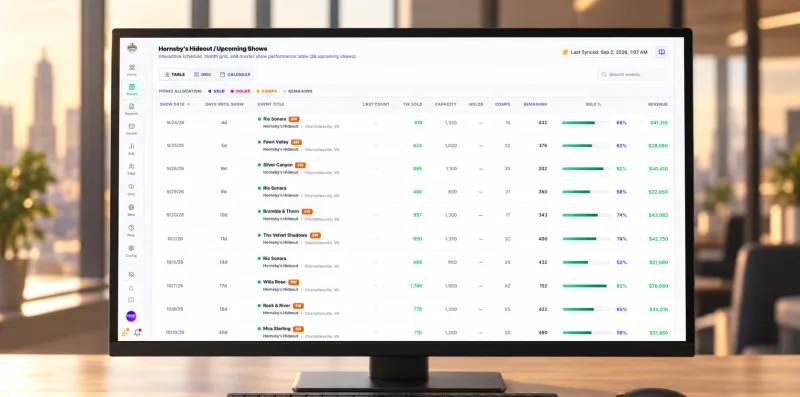The width and height of the screenshot is (800, 397).
Task: Open the purple user avatar
Action: (x=131, y=316)
